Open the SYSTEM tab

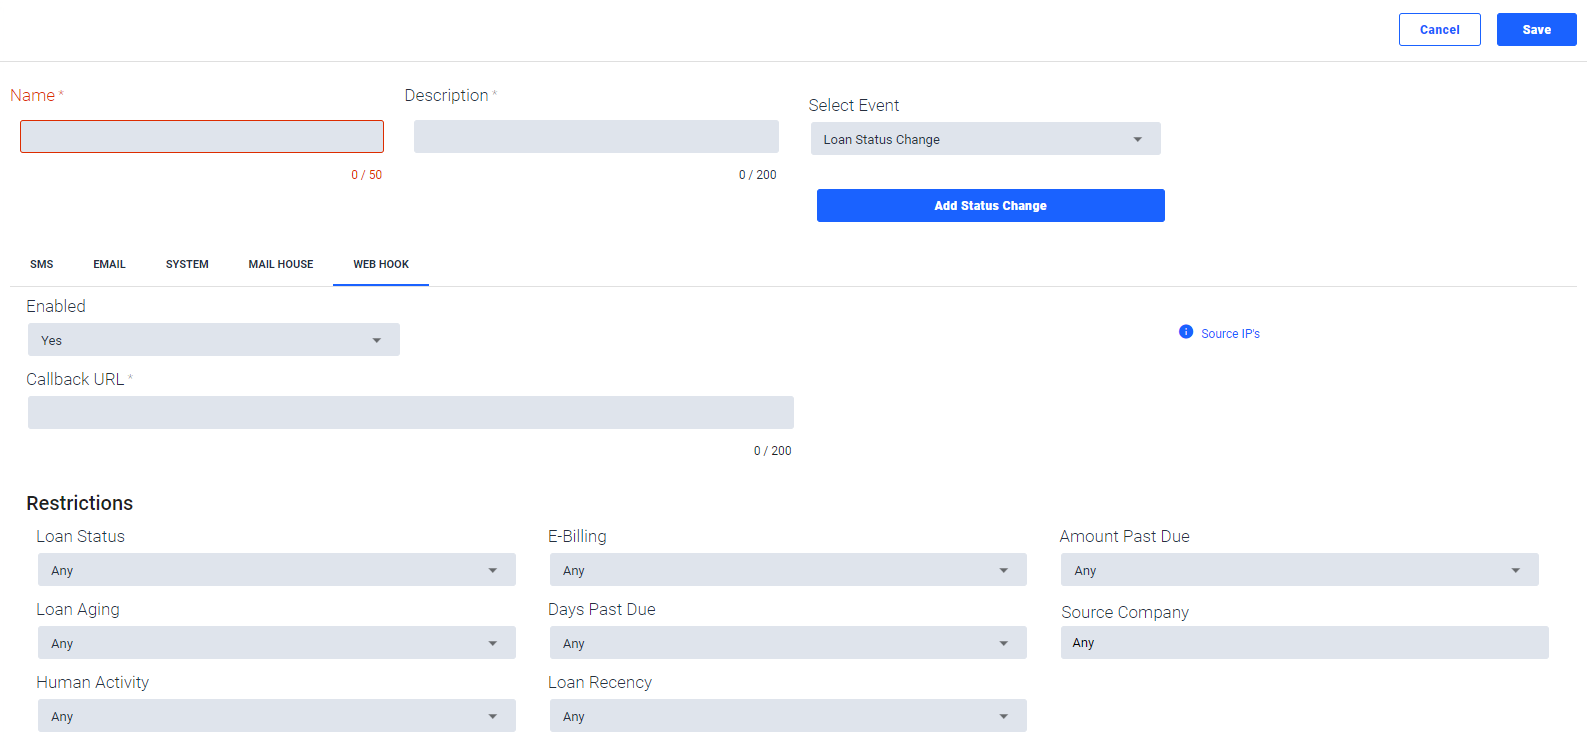187,265
